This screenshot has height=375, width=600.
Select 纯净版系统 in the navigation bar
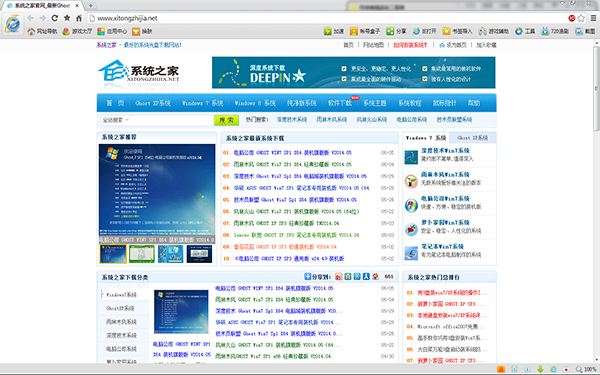click(302, 103)
